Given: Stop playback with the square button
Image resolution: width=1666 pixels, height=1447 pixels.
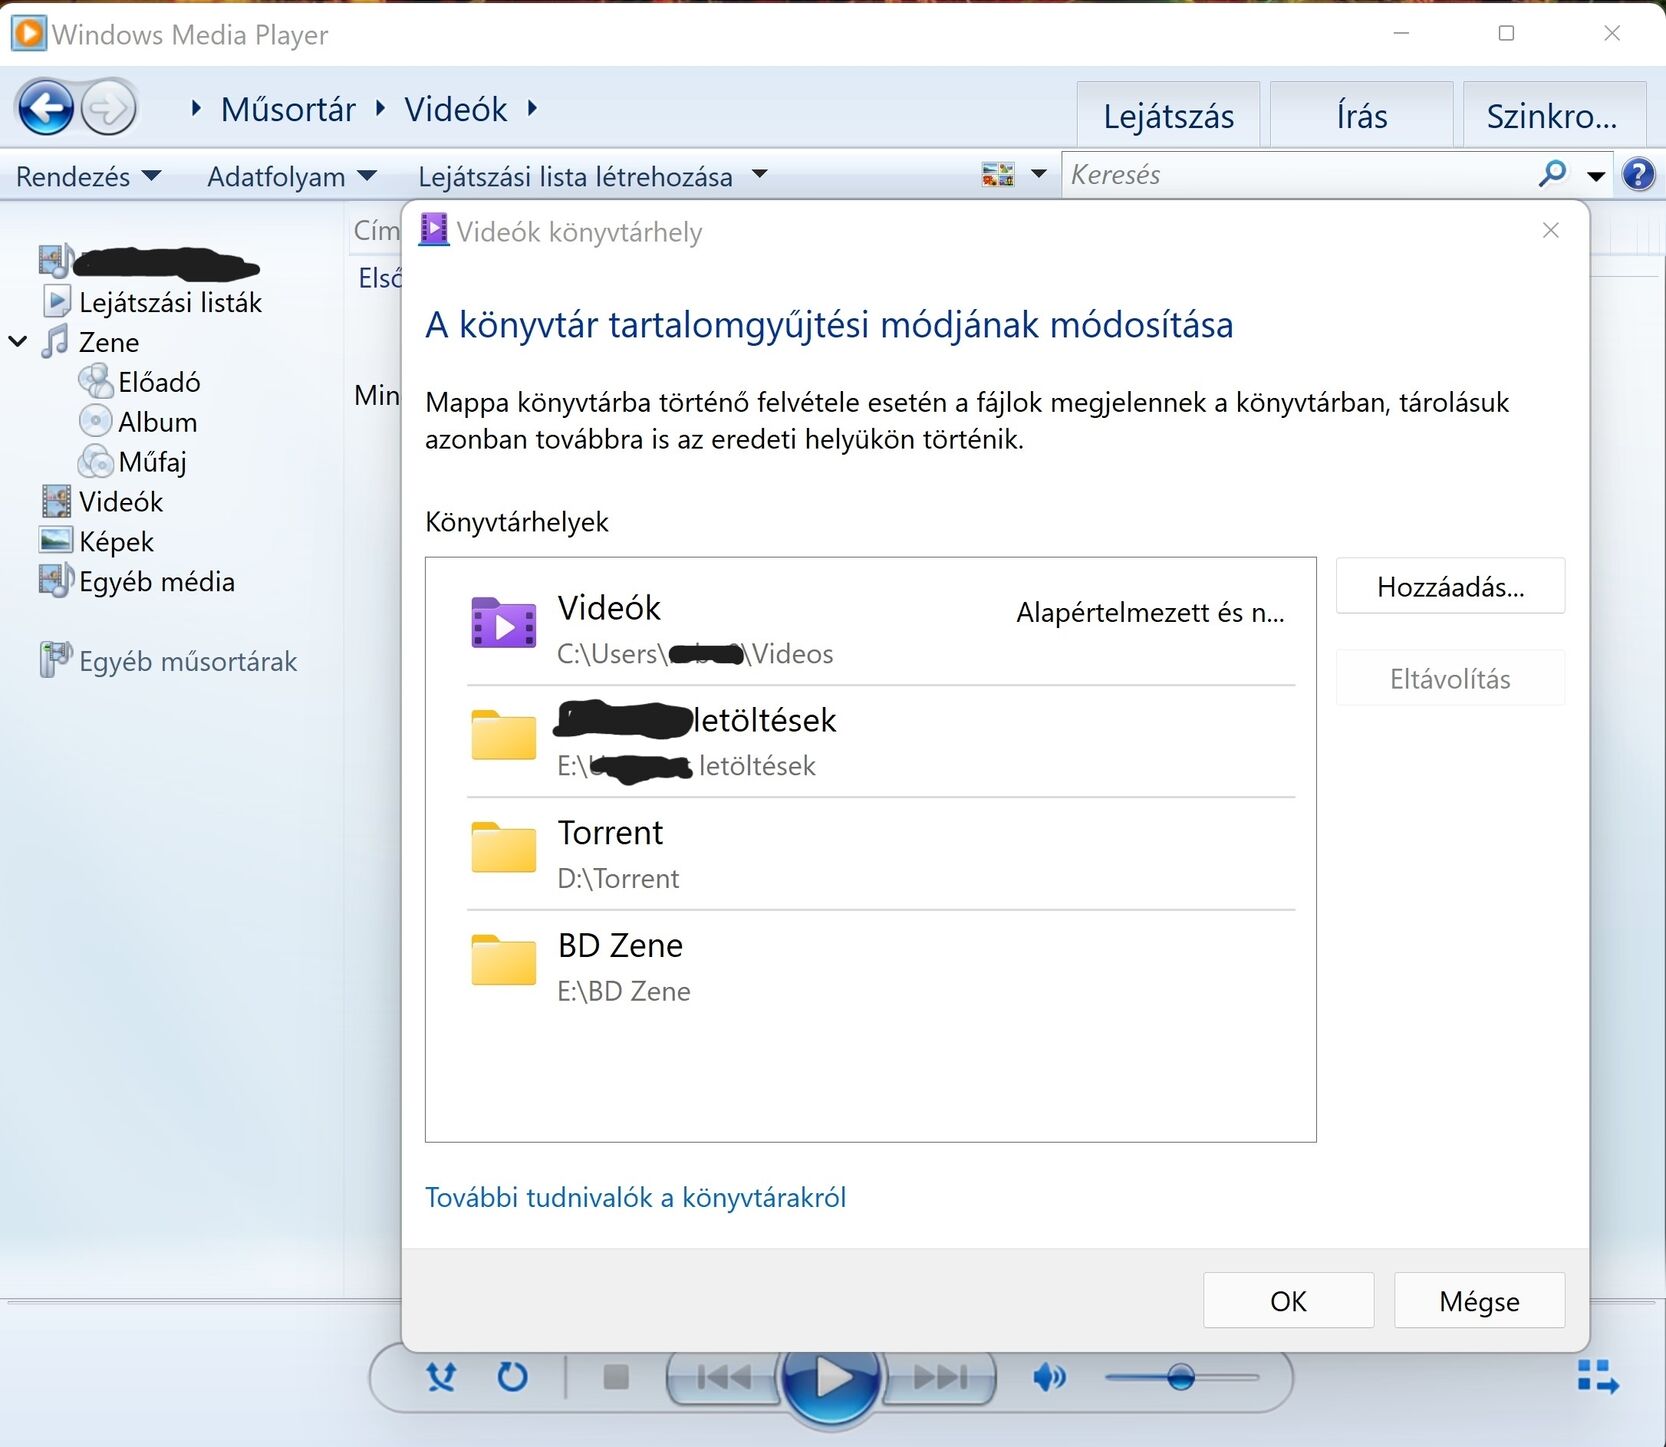Looking at the screenshot, I should click(616, 1377).
